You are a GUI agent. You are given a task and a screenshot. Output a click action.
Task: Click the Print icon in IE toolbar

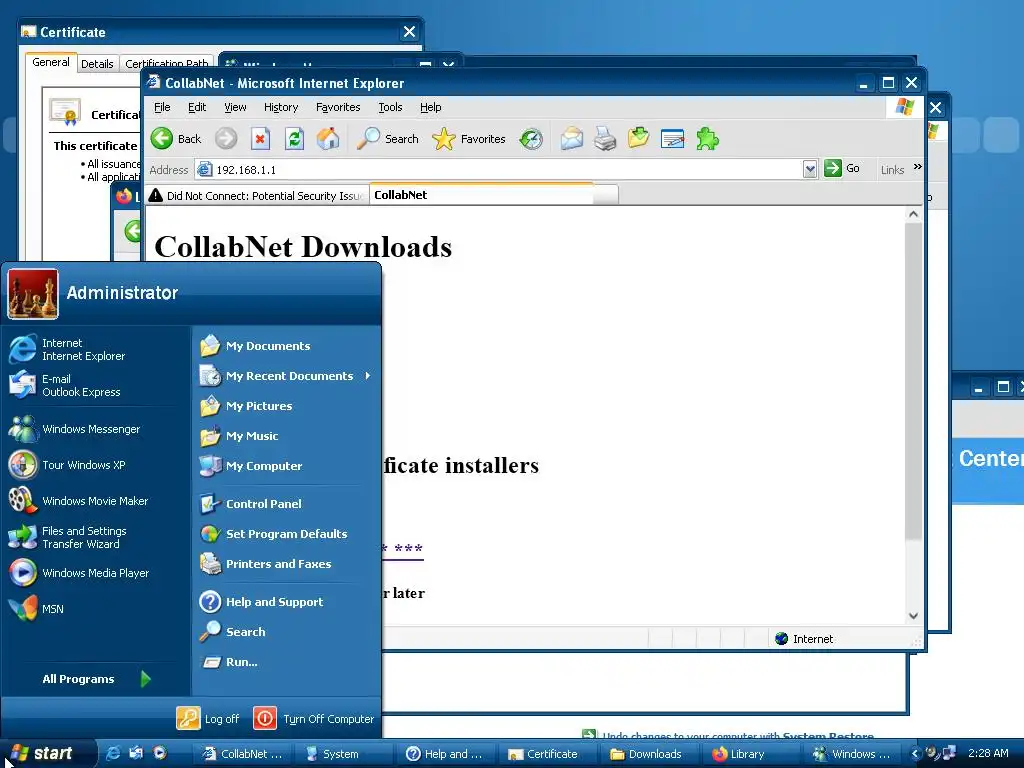click(x=605, y=138)
